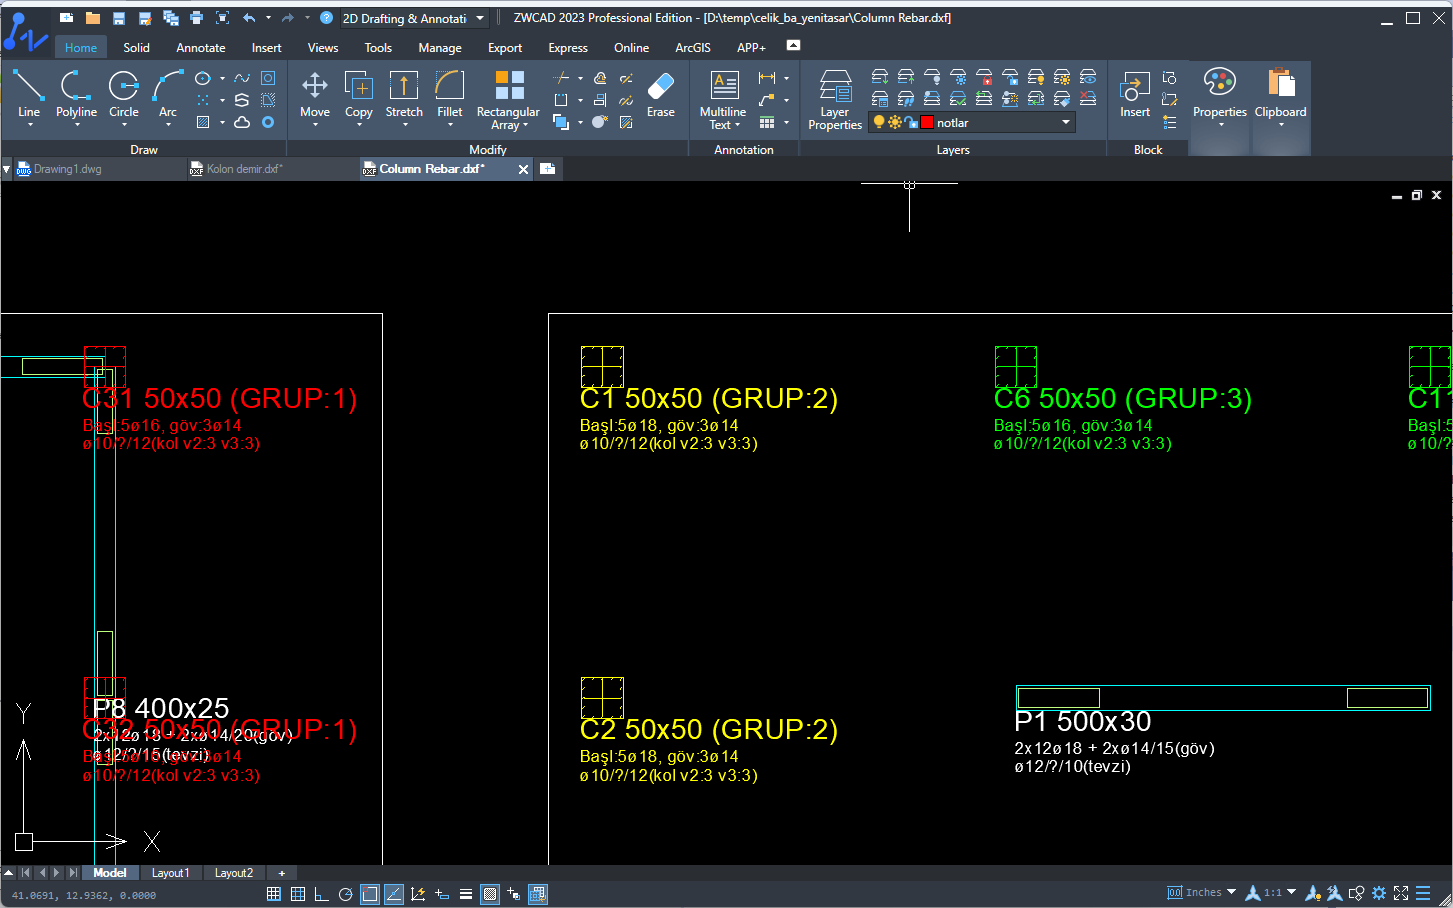The width and height of the screenshot is (1453, 908).
Task: Toggle Snap mode in status bar
Action: click(274, 894)
